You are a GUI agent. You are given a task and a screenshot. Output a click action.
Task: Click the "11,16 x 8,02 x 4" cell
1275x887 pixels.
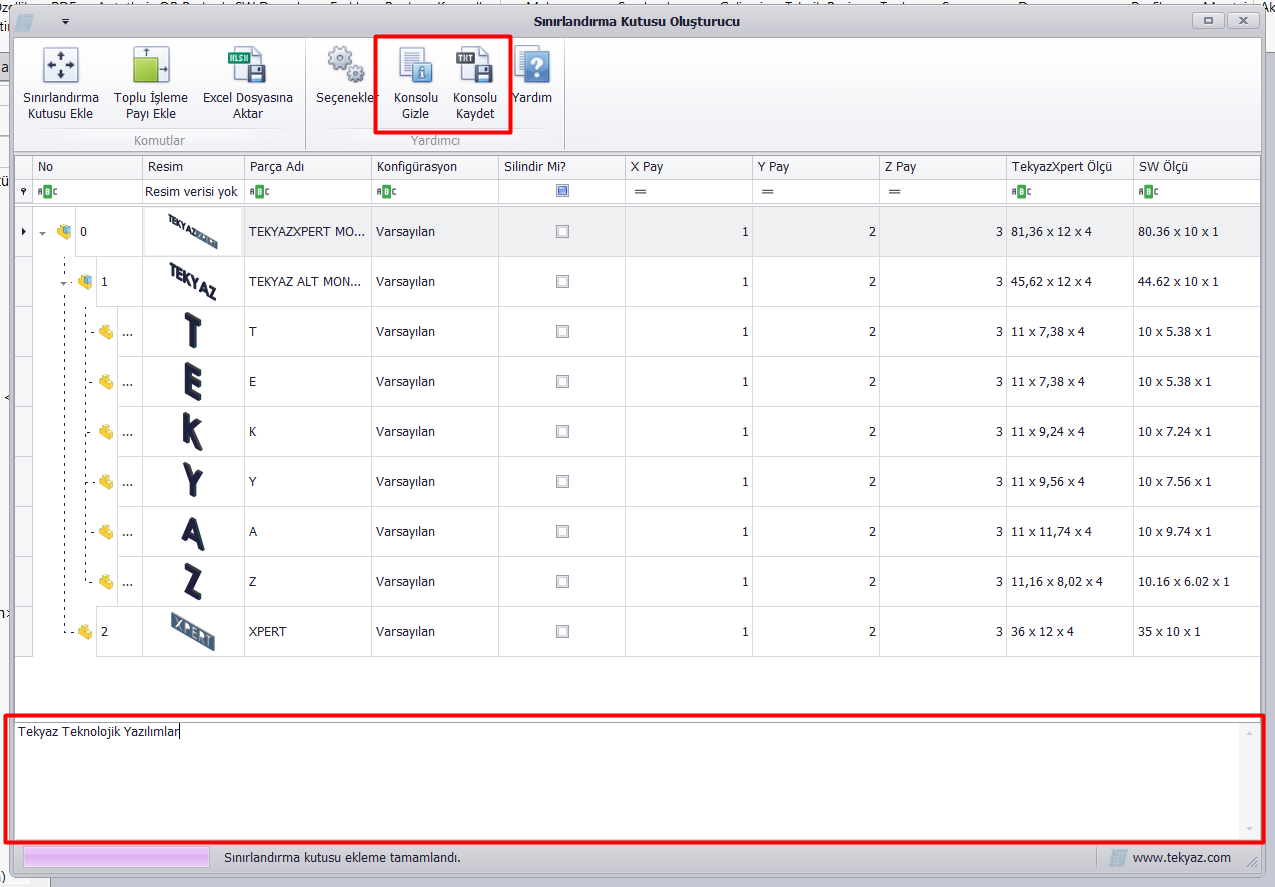[1070, 582]
